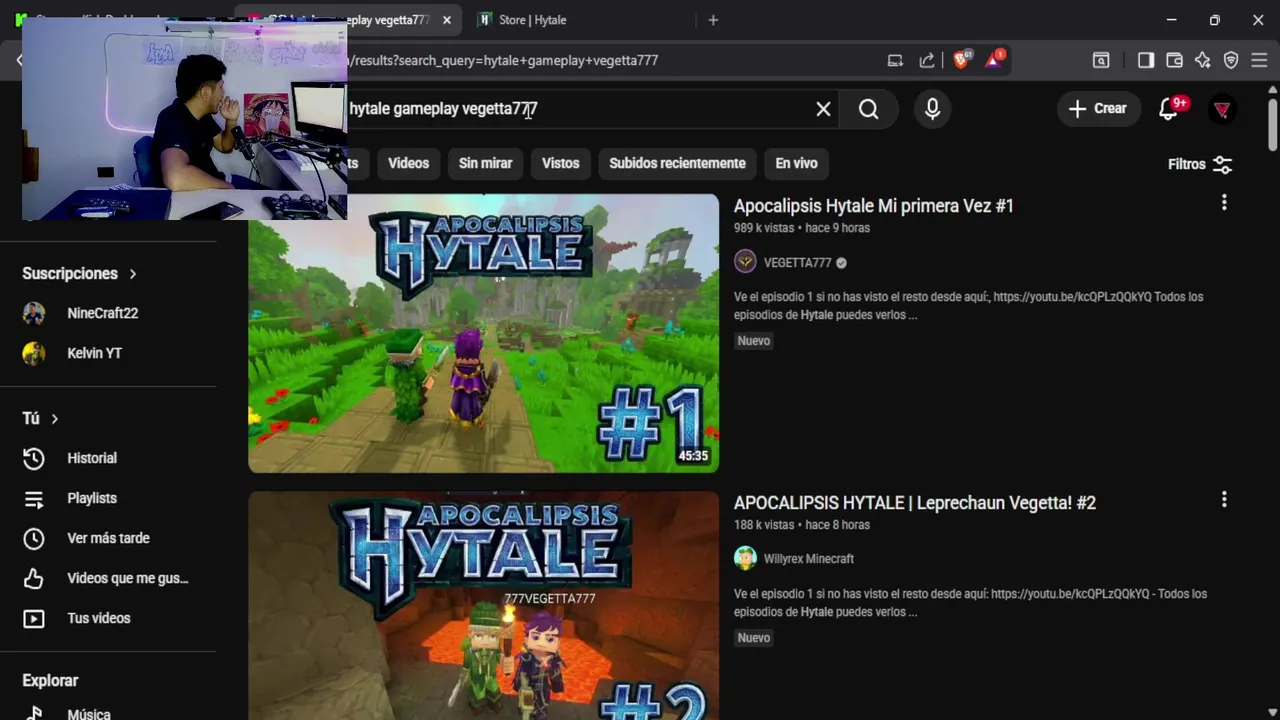Toggle the browser sidebar panel icon

(x=1146, y=60)
